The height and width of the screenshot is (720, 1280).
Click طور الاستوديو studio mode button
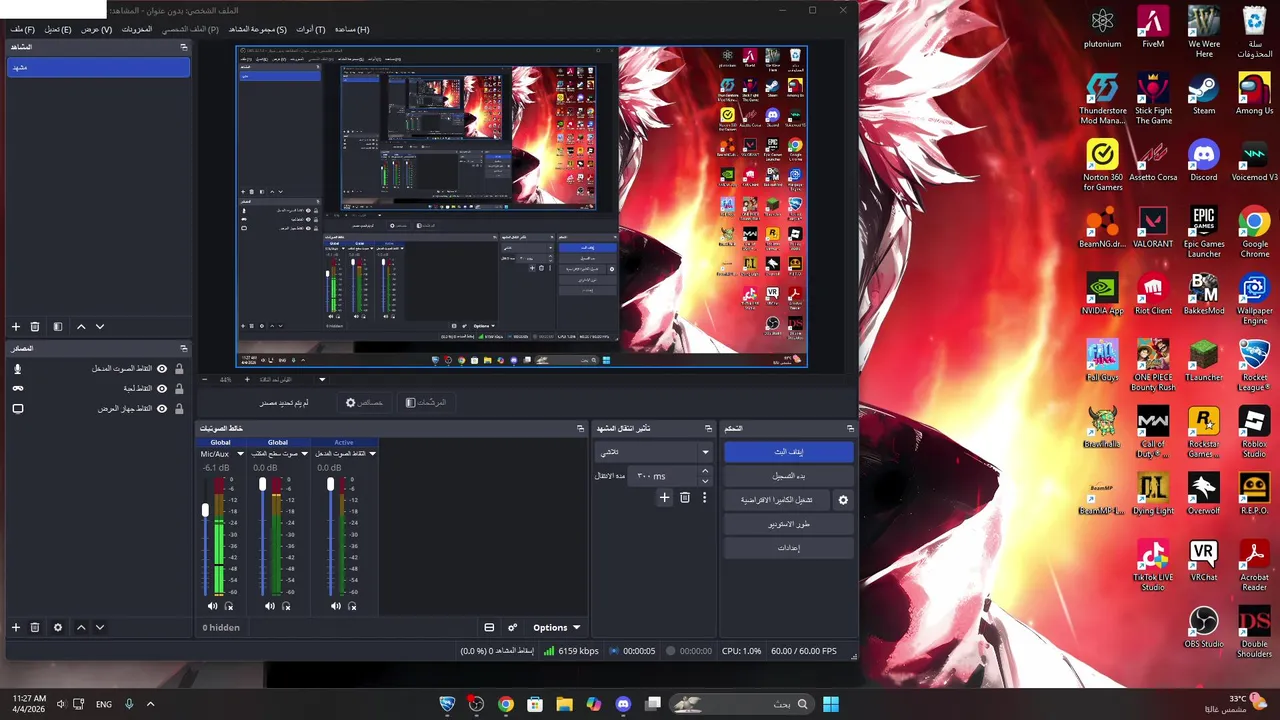[789, 524]
